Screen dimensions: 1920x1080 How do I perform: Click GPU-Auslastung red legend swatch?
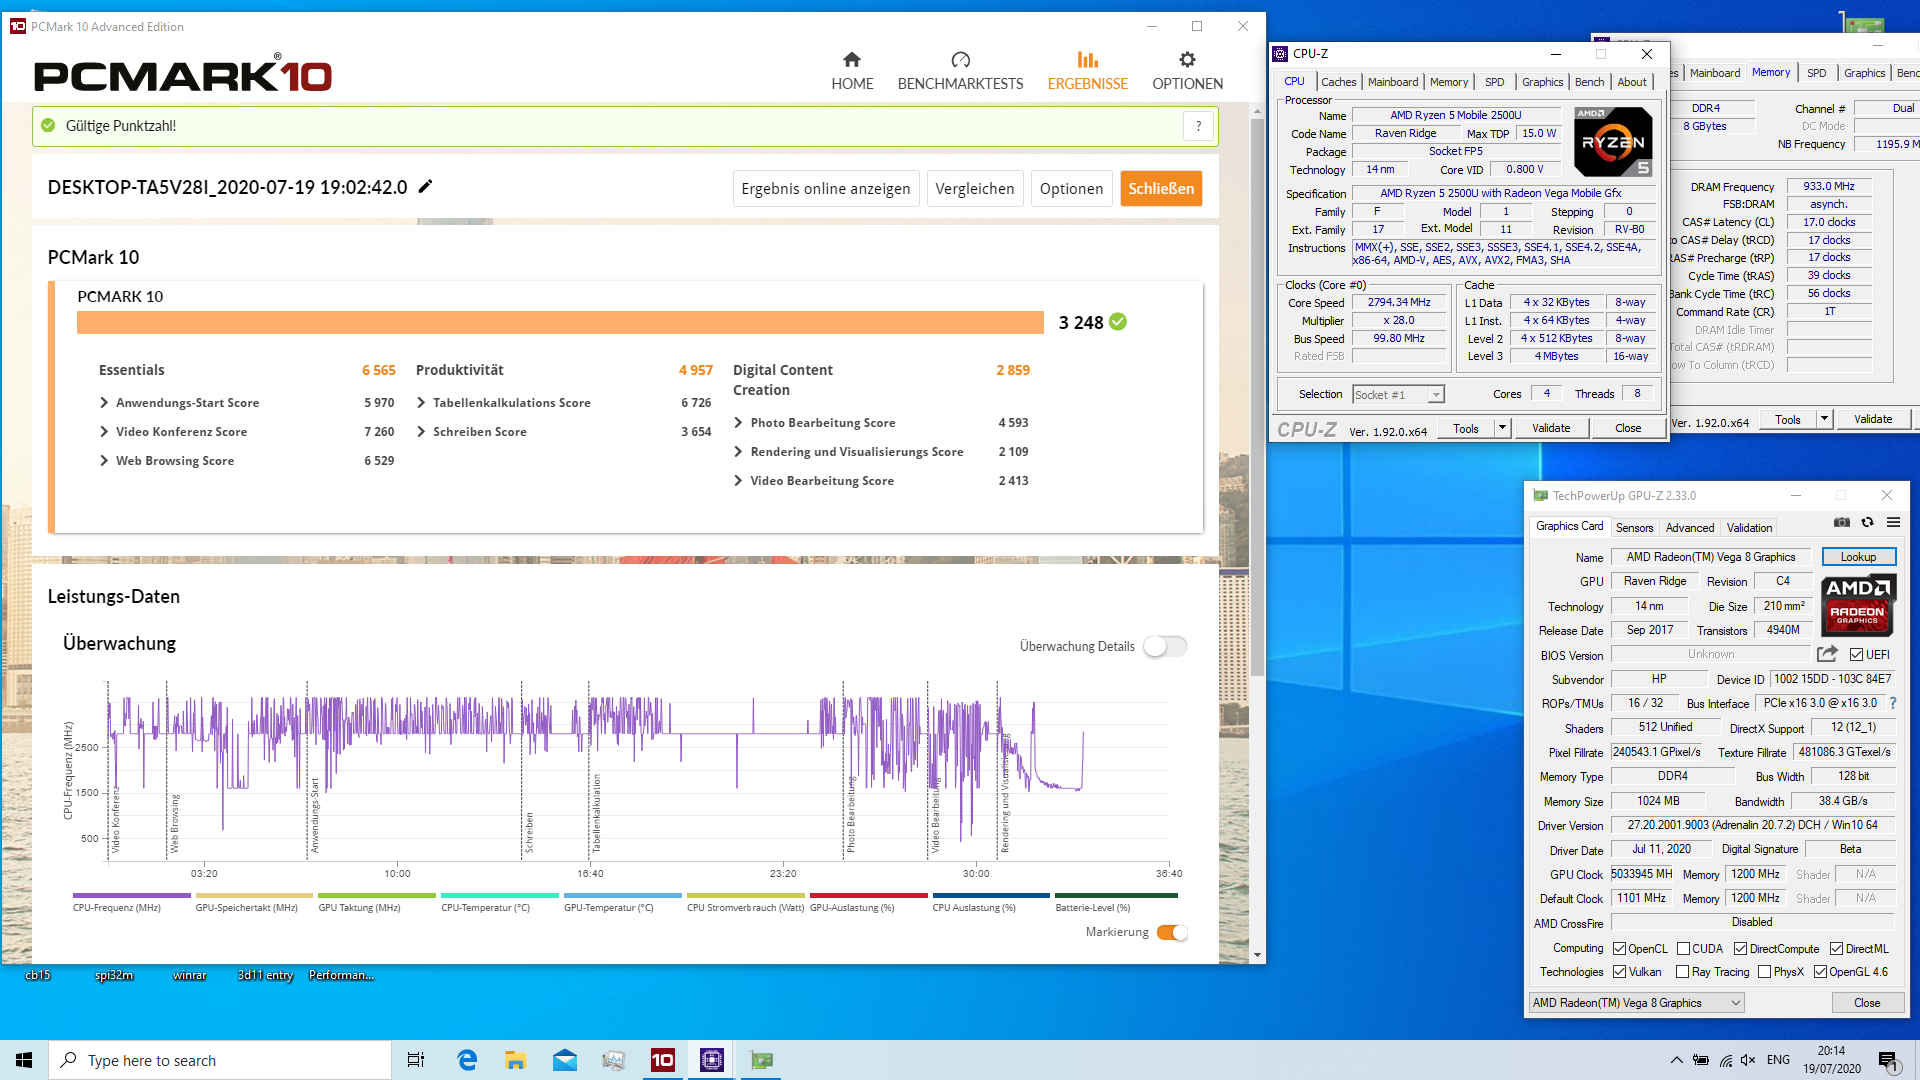[x=869, y=896]
